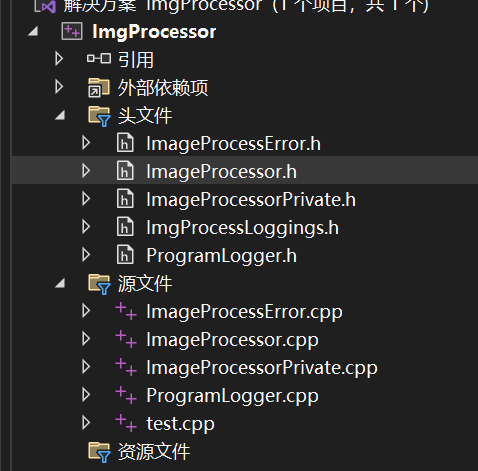Expand the ImgProcessLoggings.h node arrow
478x471 pixels.
tap(86, 227)
